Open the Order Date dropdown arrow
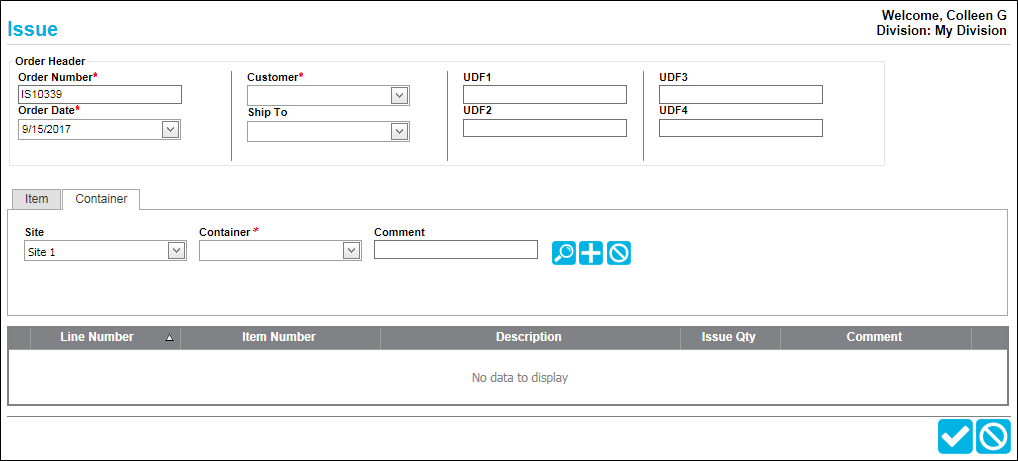The width and height of the screenshot is (1018, 461). [x=170, y=129]
